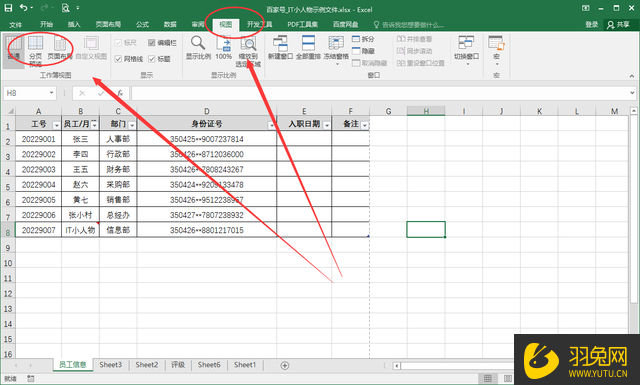Open the 身份证号 column filter dropdown
The image size is (640, 385).
point(271,126)
